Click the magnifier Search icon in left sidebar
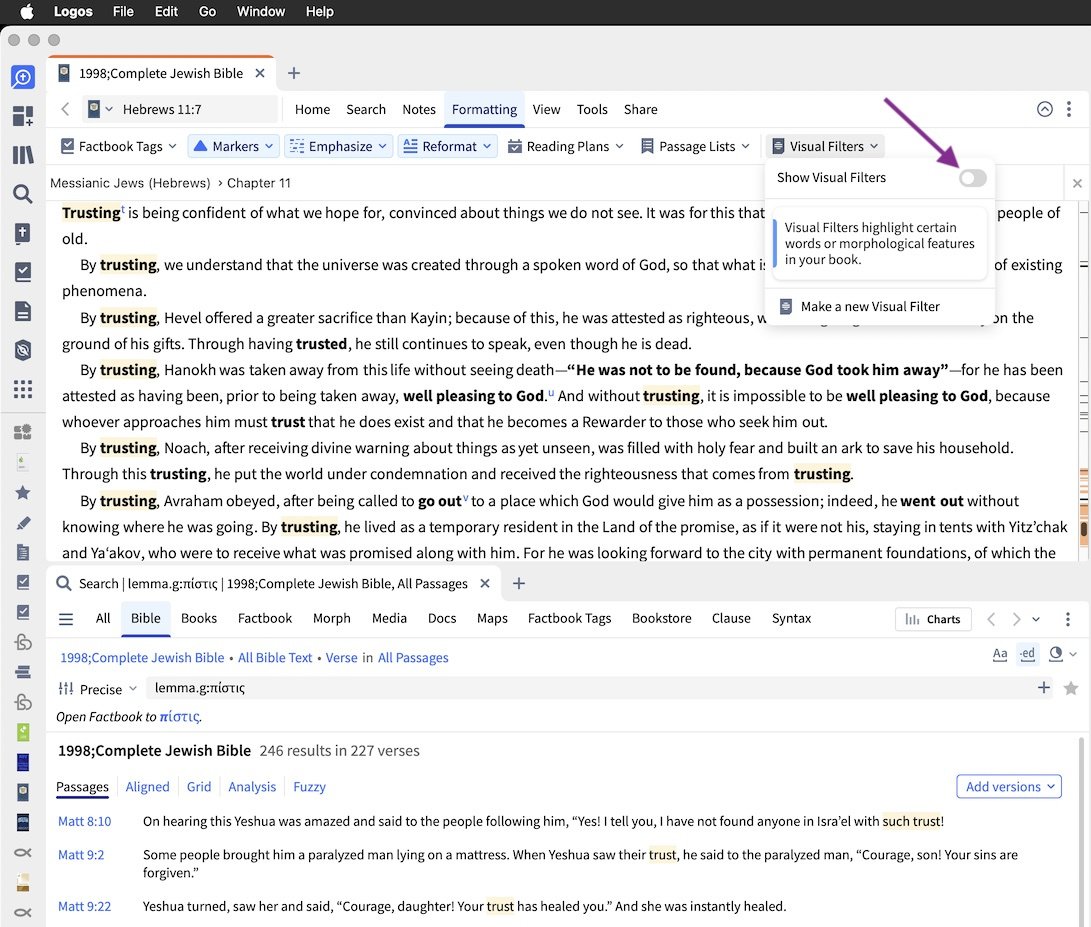 point(22,193)
